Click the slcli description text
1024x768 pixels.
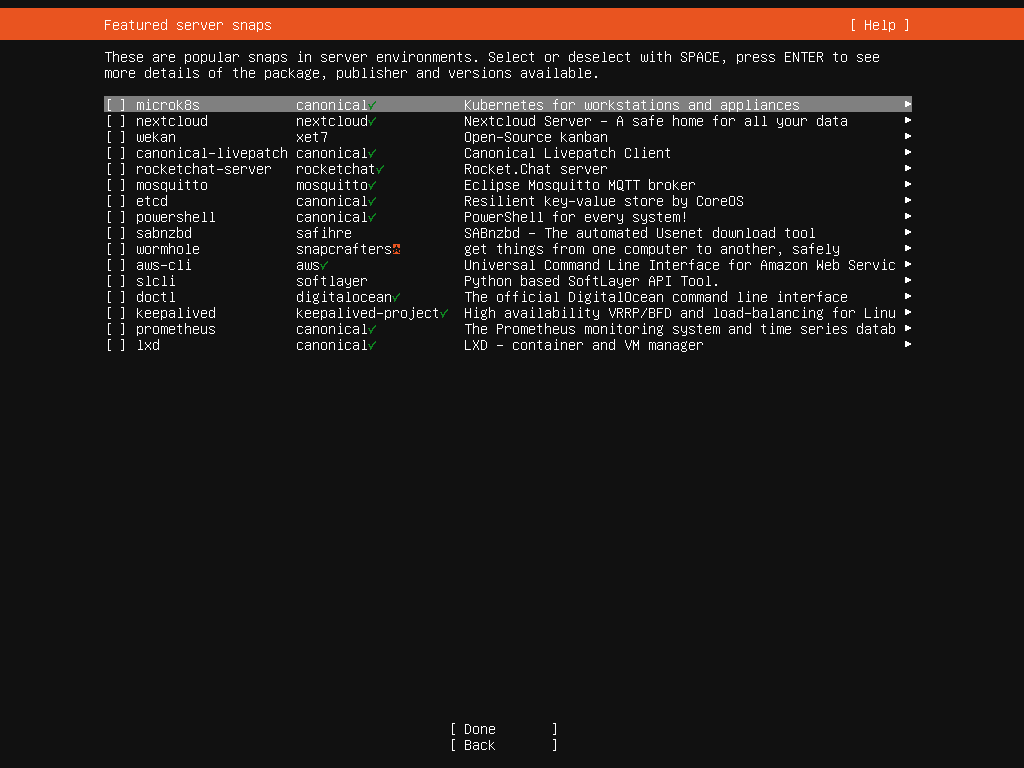point(591,281)
